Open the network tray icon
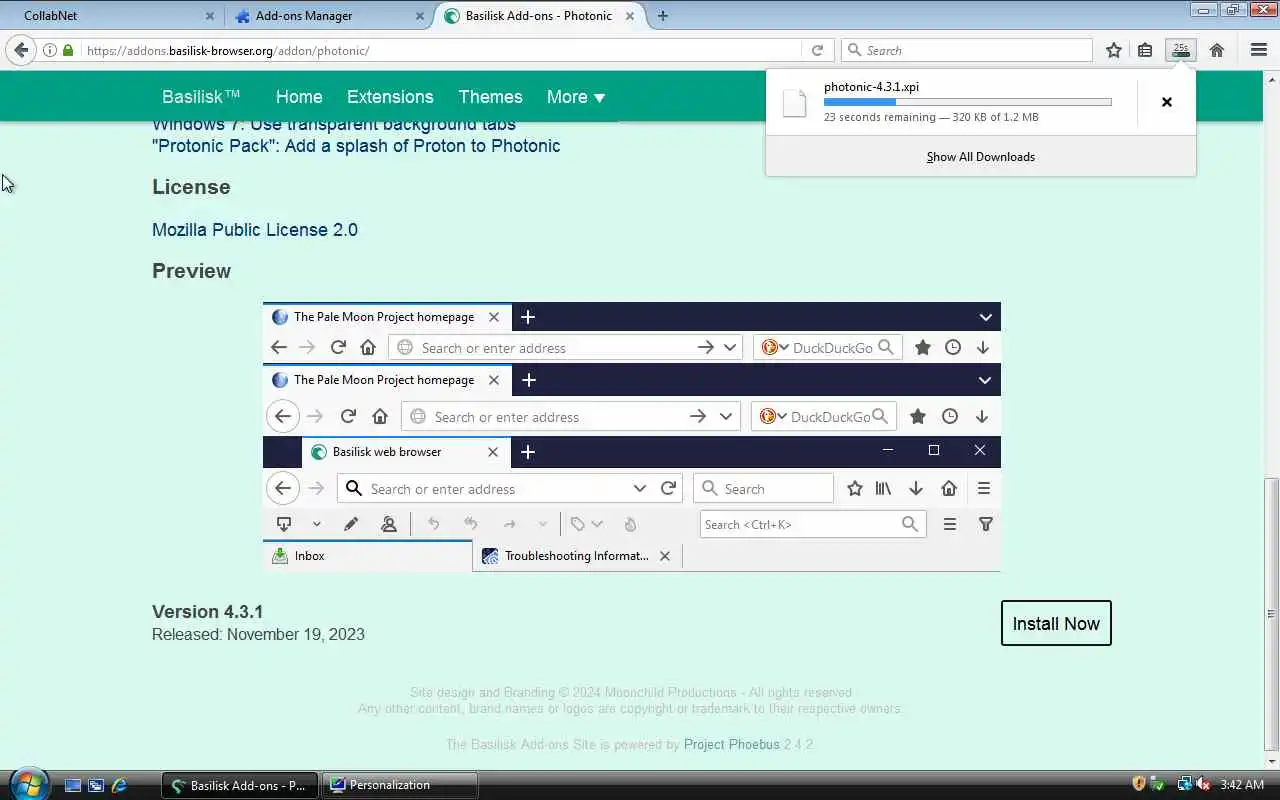This screenshot has width=1280, height=800. point(1184,784)
